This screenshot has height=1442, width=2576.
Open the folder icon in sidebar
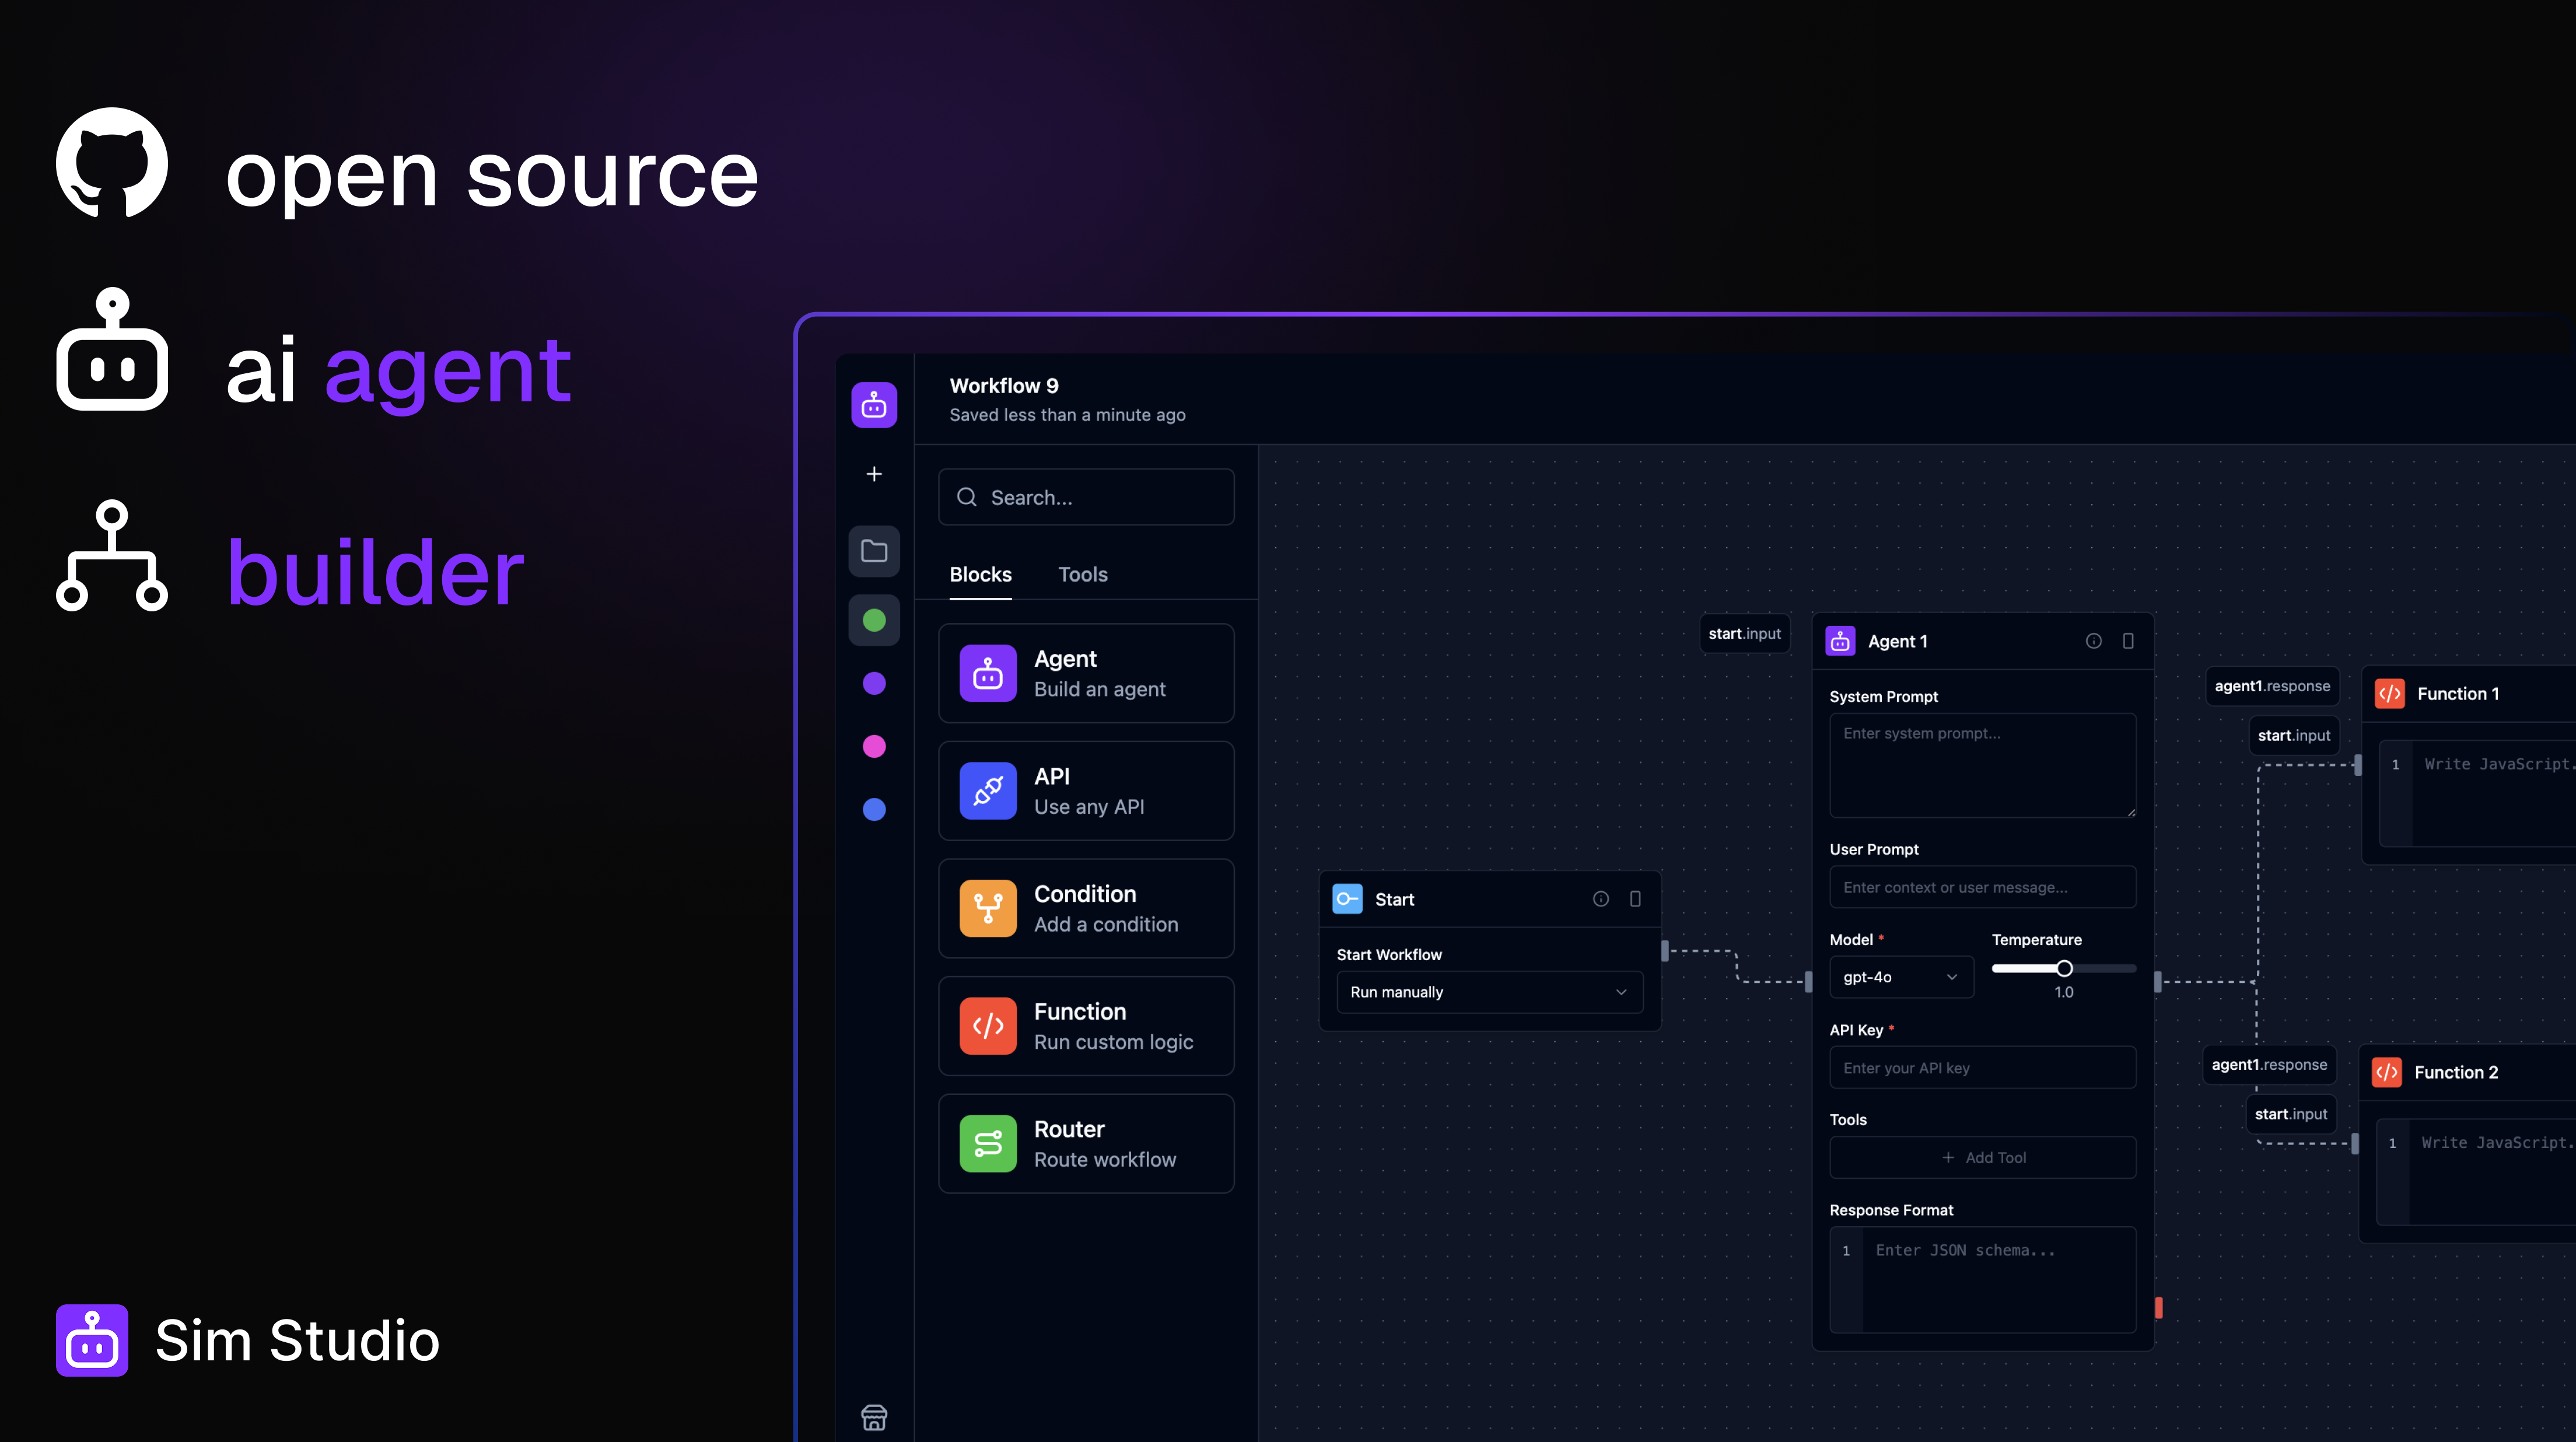point(873,551)
